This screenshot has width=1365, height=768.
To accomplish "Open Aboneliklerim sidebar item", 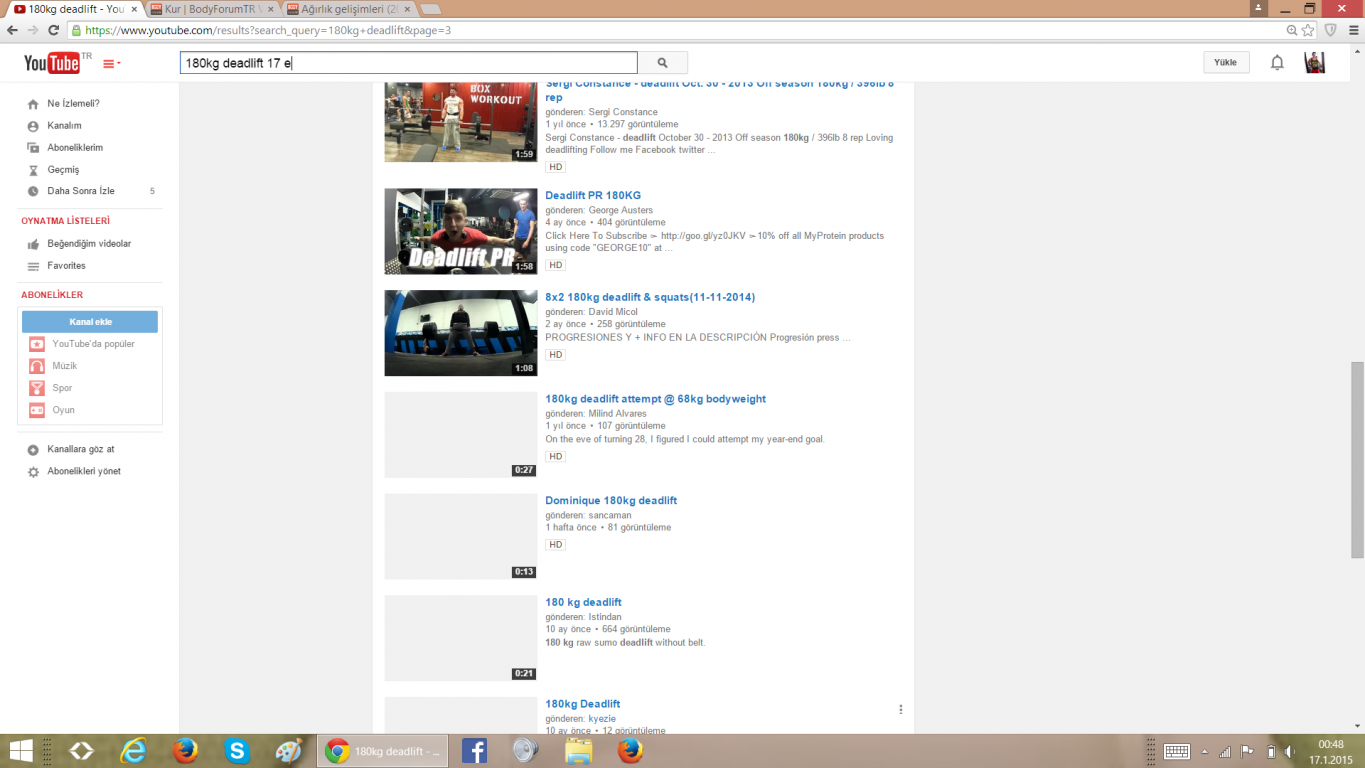I will tap(75, 148).
